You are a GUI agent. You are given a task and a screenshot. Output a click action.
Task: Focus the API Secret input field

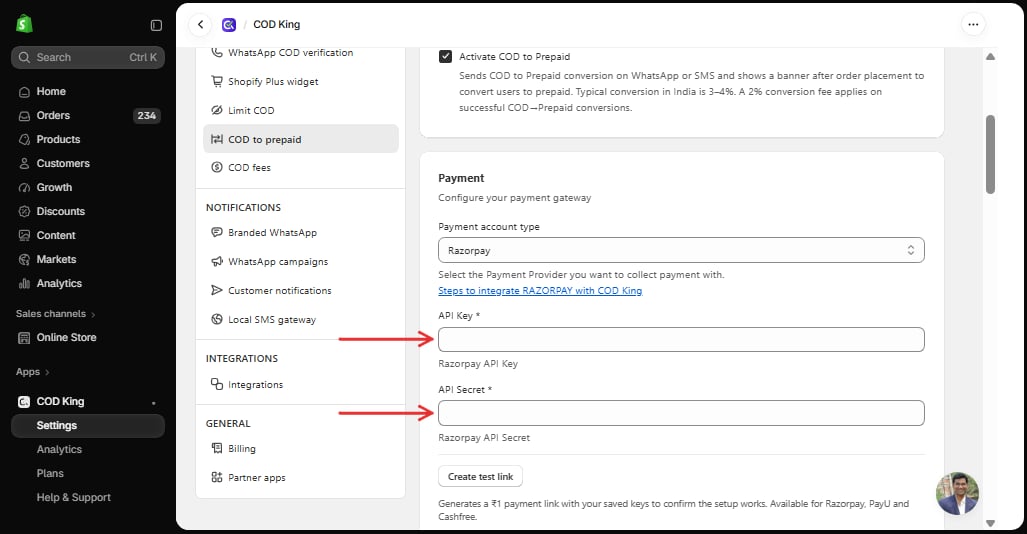click(681, 413)
